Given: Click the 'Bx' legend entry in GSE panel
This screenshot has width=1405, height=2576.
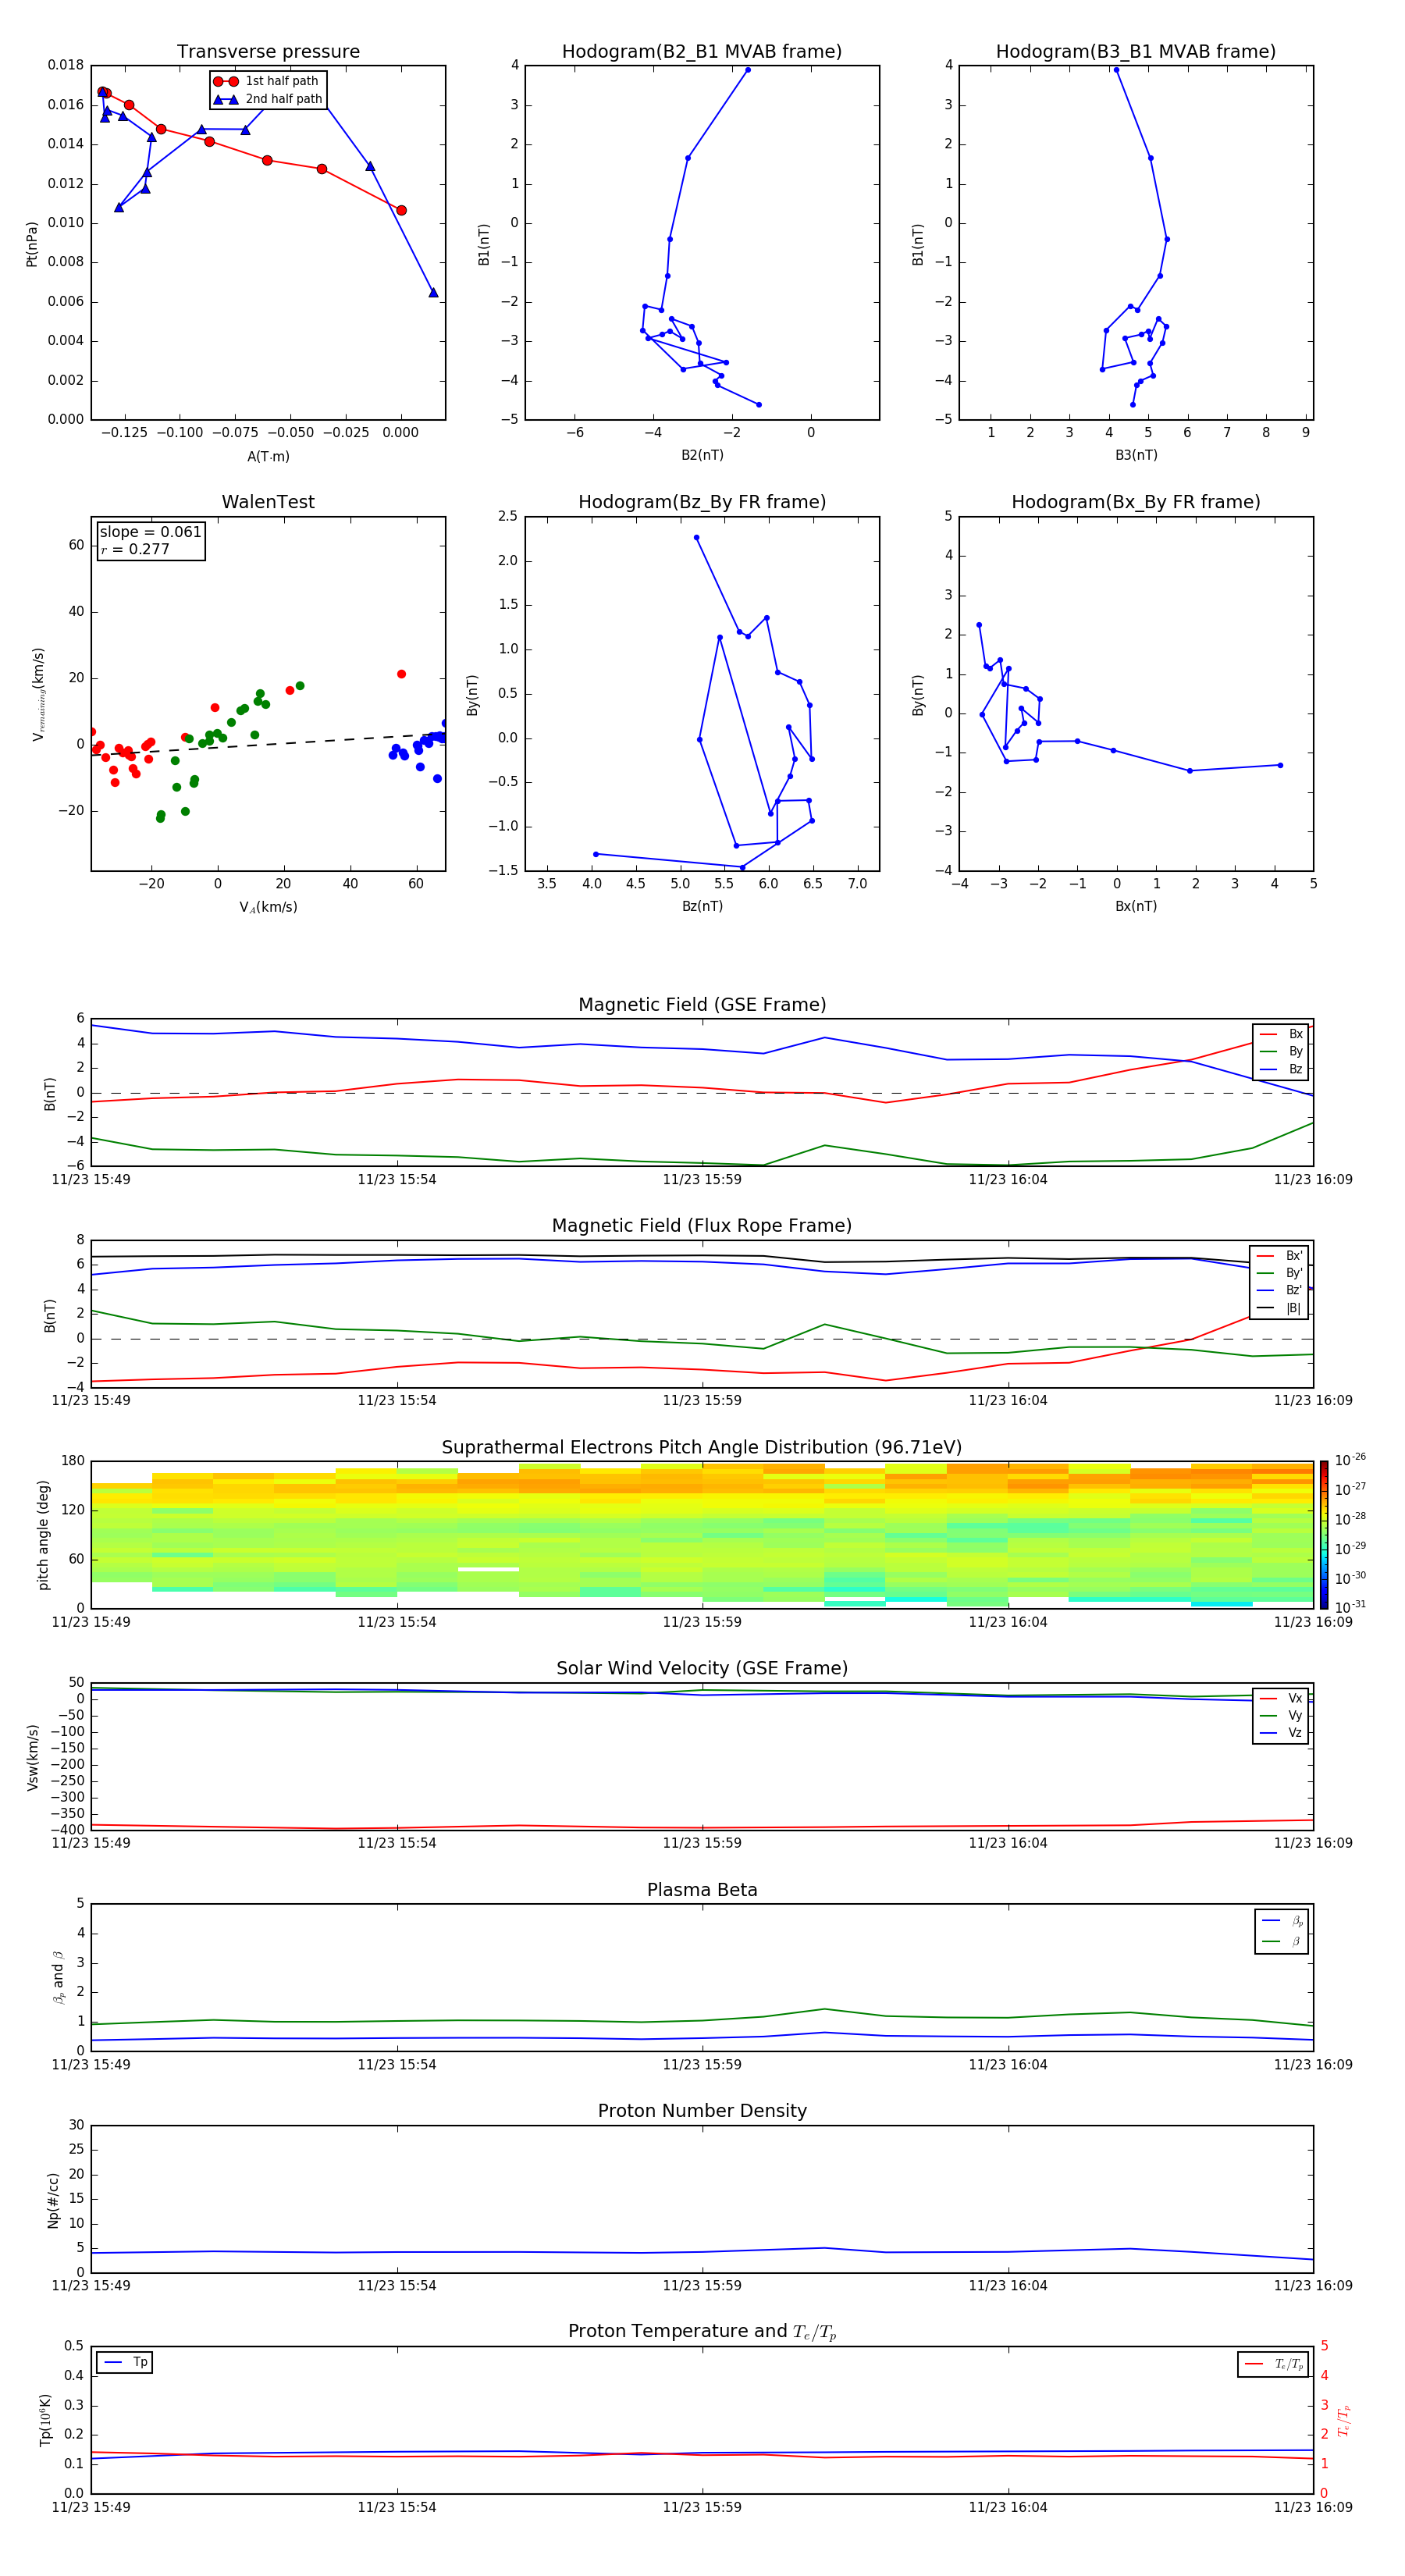Looking at the screenshot, I should [1281, 1034].
